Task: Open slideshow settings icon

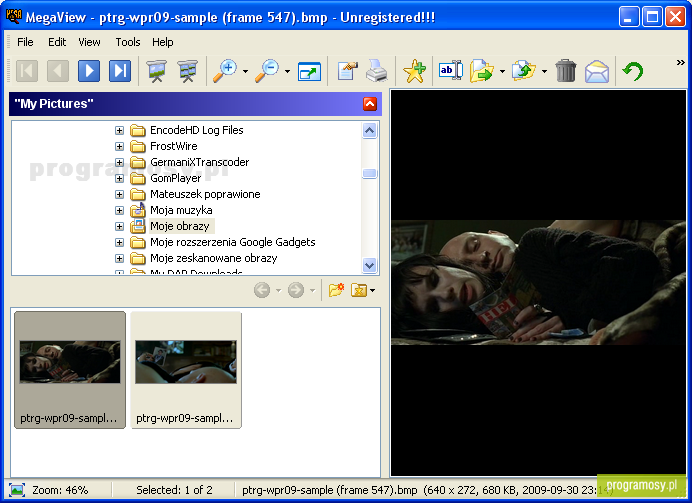Action: (188, 71)
